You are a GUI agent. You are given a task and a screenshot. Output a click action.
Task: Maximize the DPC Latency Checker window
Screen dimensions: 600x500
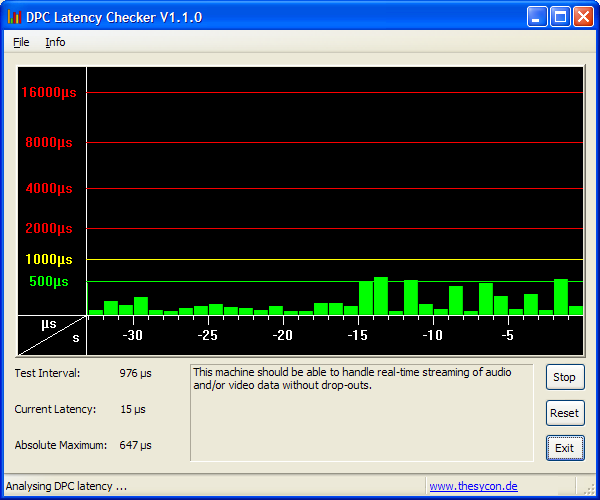(560, 17)
